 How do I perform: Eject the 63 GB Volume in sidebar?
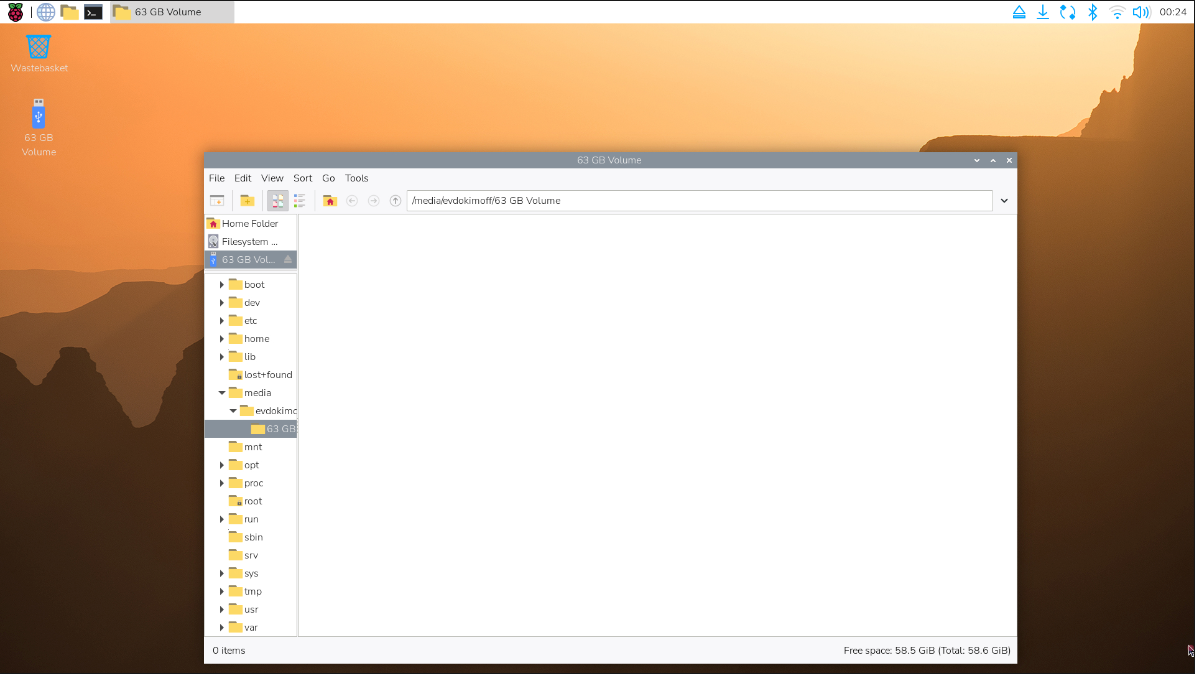pyautogui.click(x=288, y=259)
